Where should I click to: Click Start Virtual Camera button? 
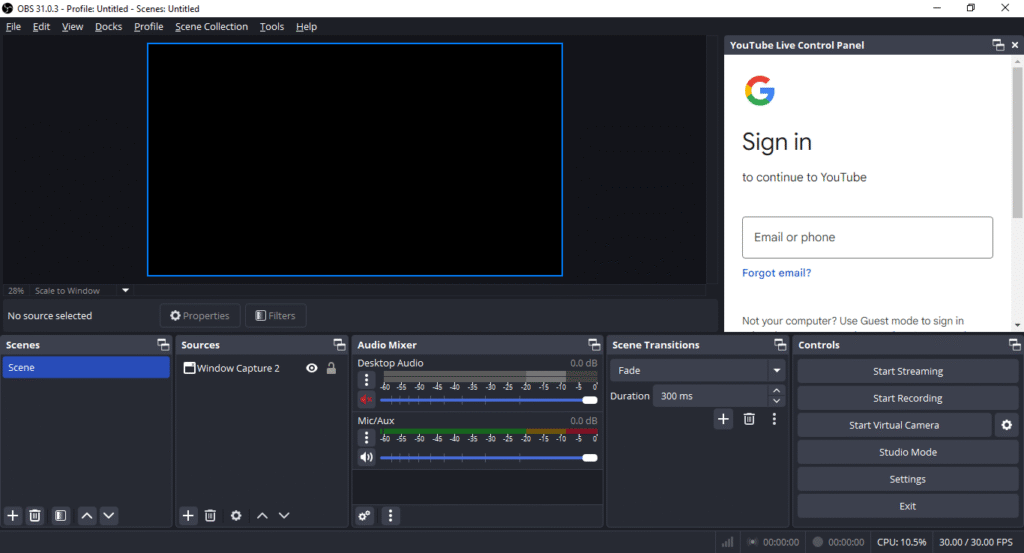(x=894, y=425)
